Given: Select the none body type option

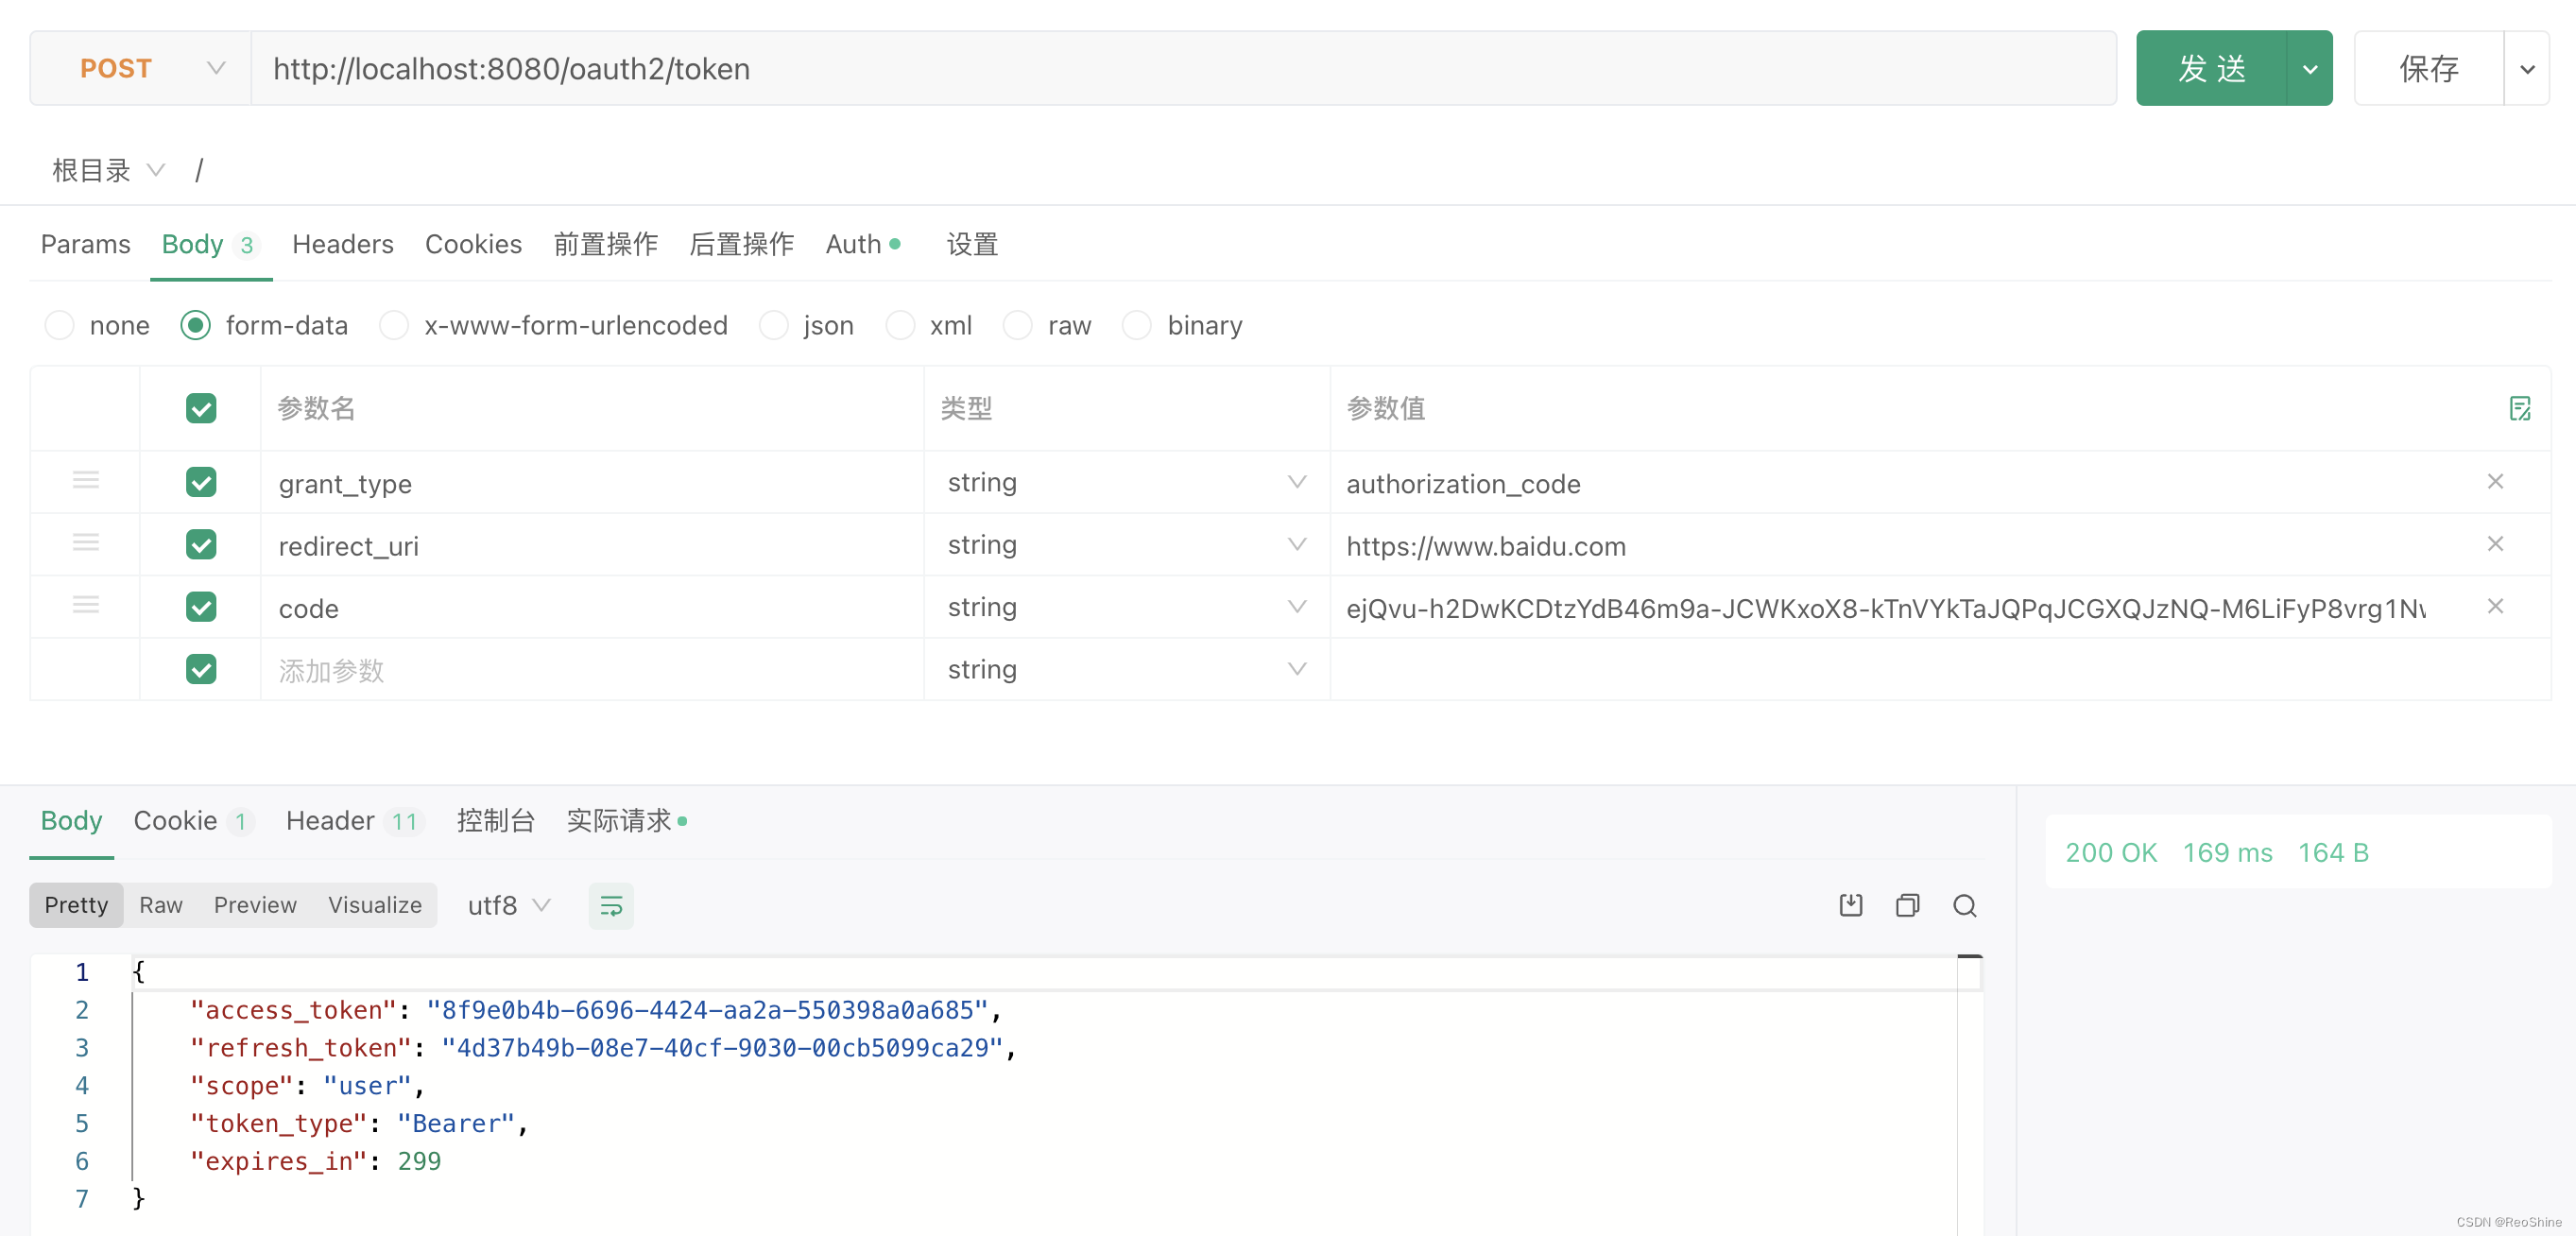Looking at the screenshot, I should point(59,325).
